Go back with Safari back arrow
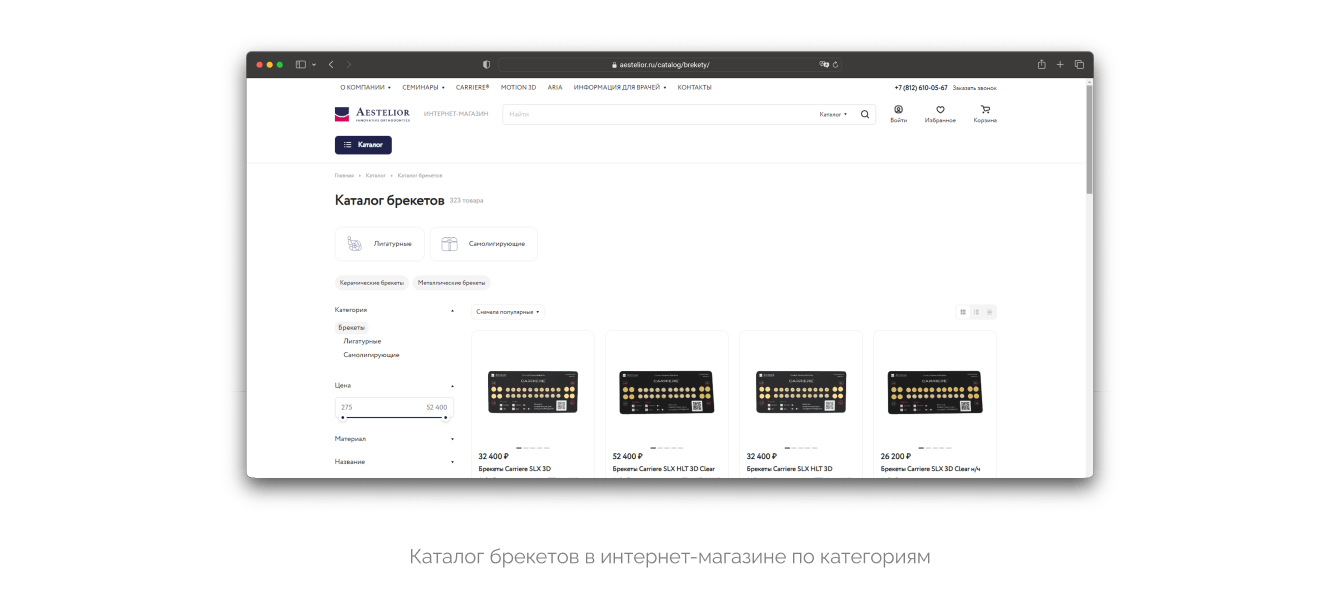 pos(331,64)
